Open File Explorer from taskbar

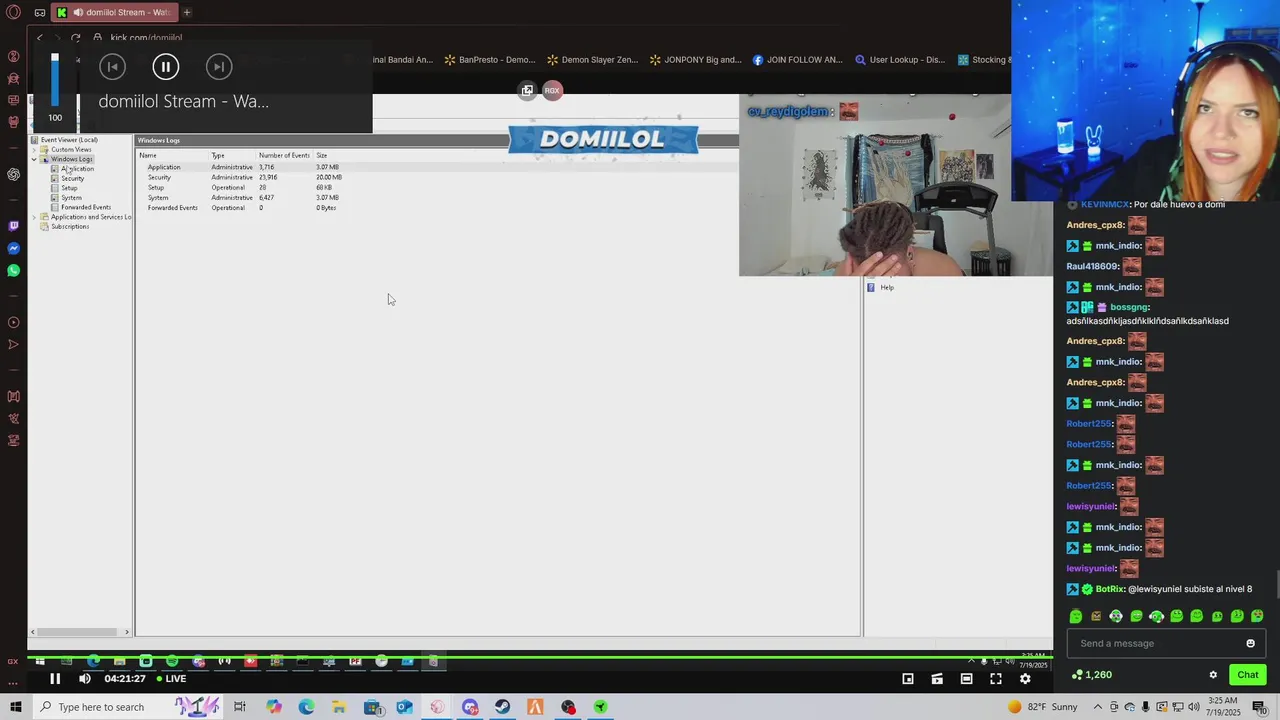coord(339,707)
